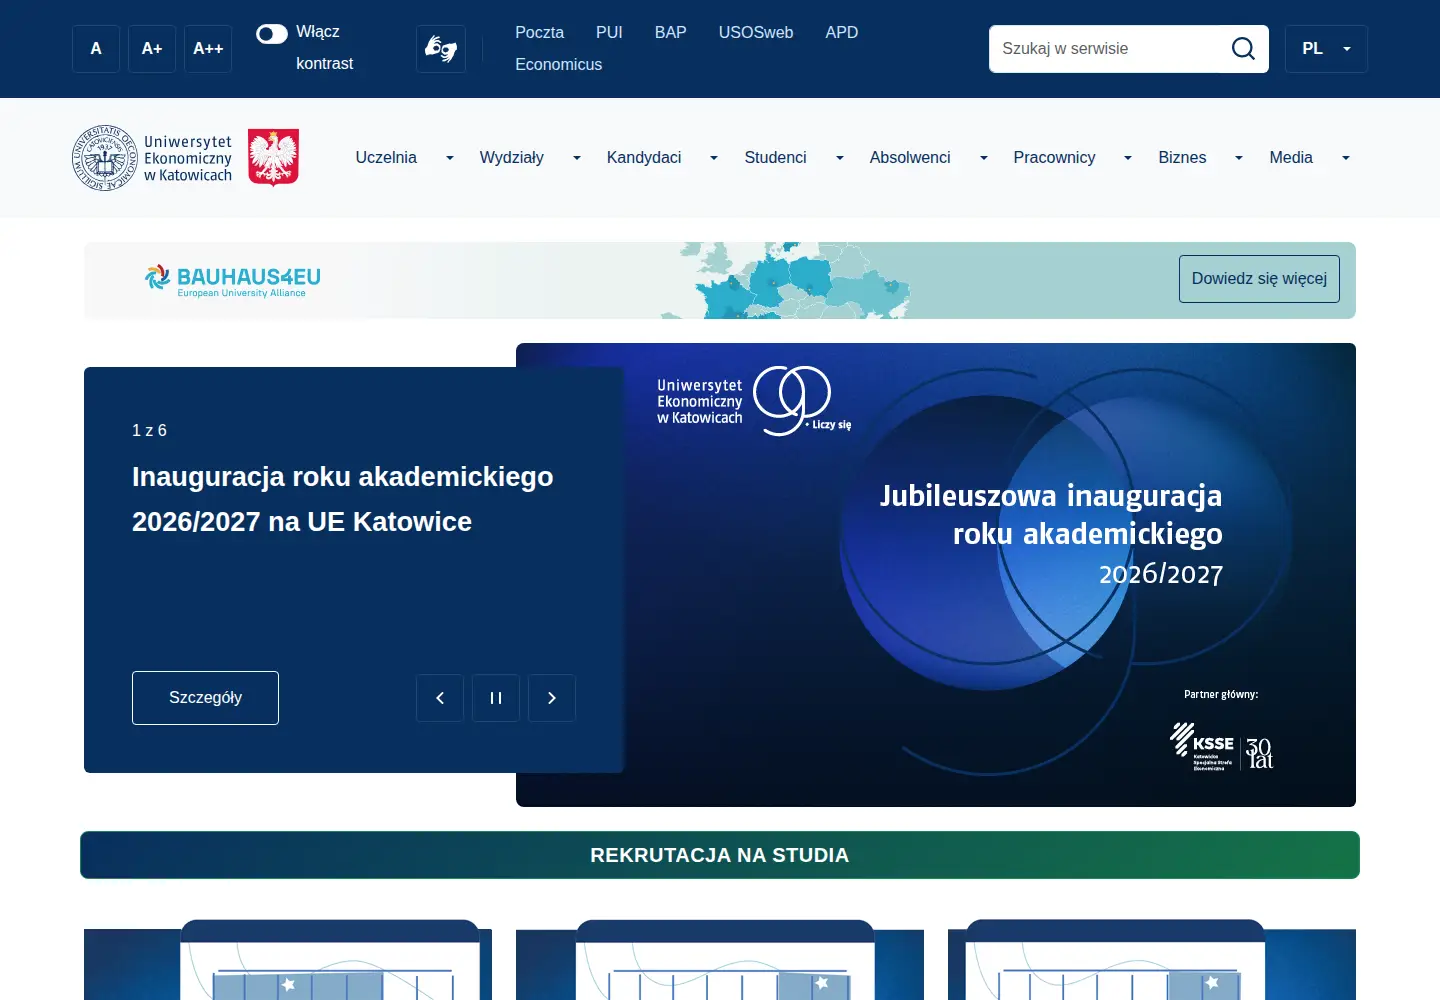Toggle the high contrast switch
This screenshot has width=1440, height=1000.
[272, 34]
